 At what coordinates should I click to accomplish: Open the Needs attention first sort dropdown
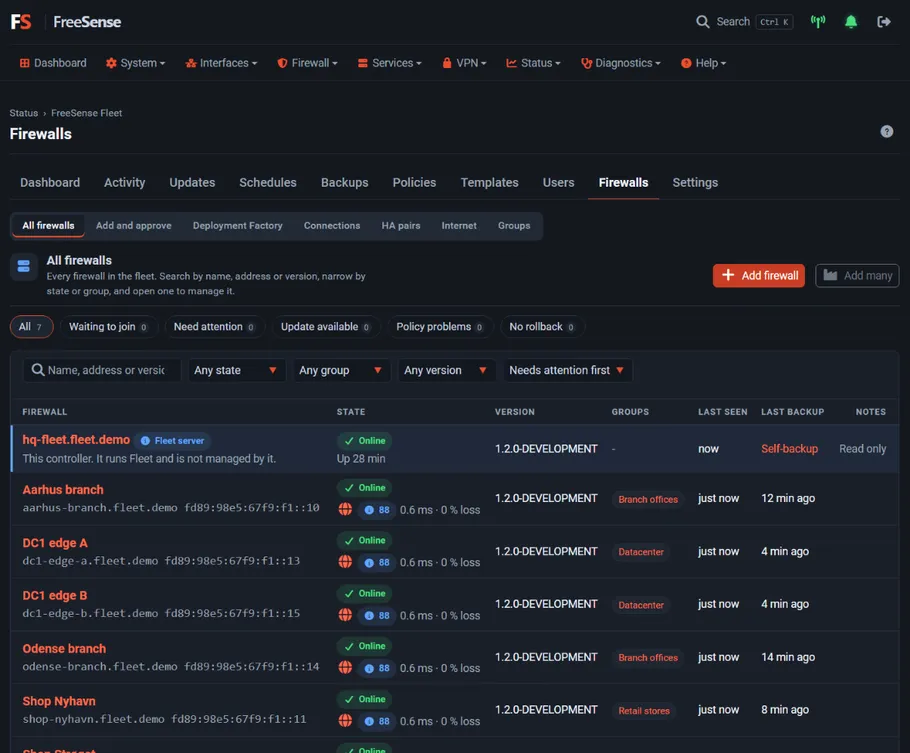tap(567, 370)
